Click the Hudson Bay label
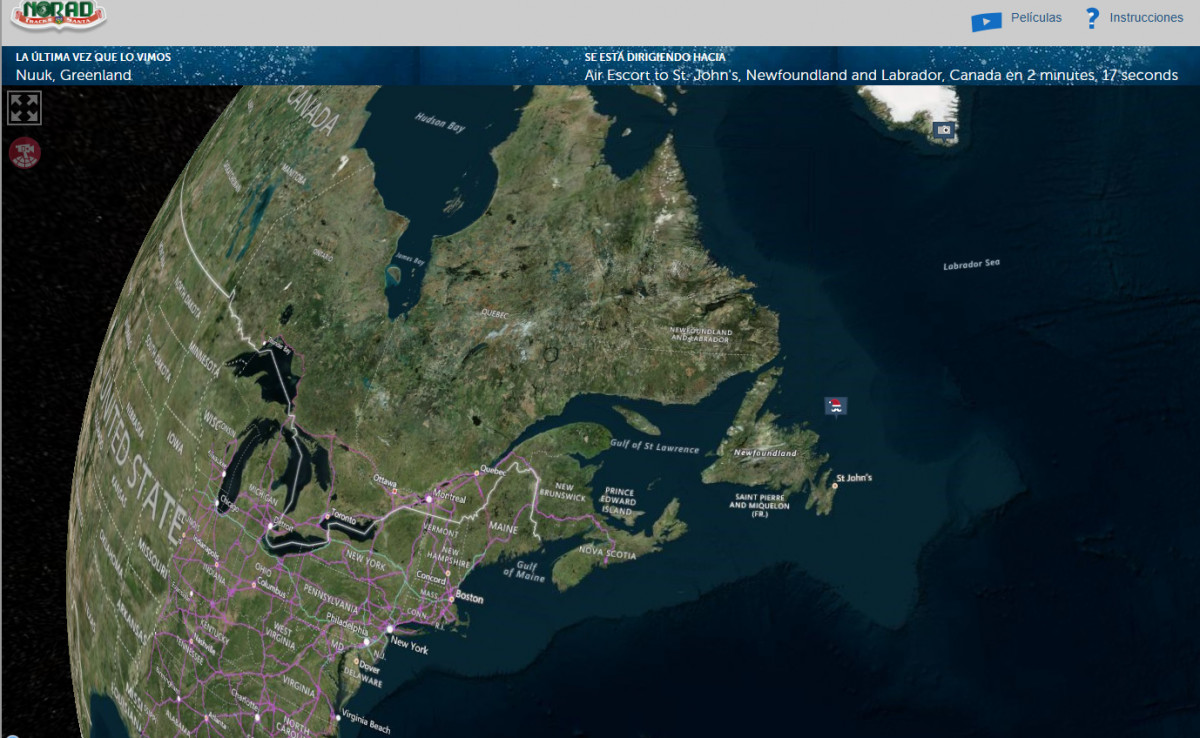 pos(440,122)
